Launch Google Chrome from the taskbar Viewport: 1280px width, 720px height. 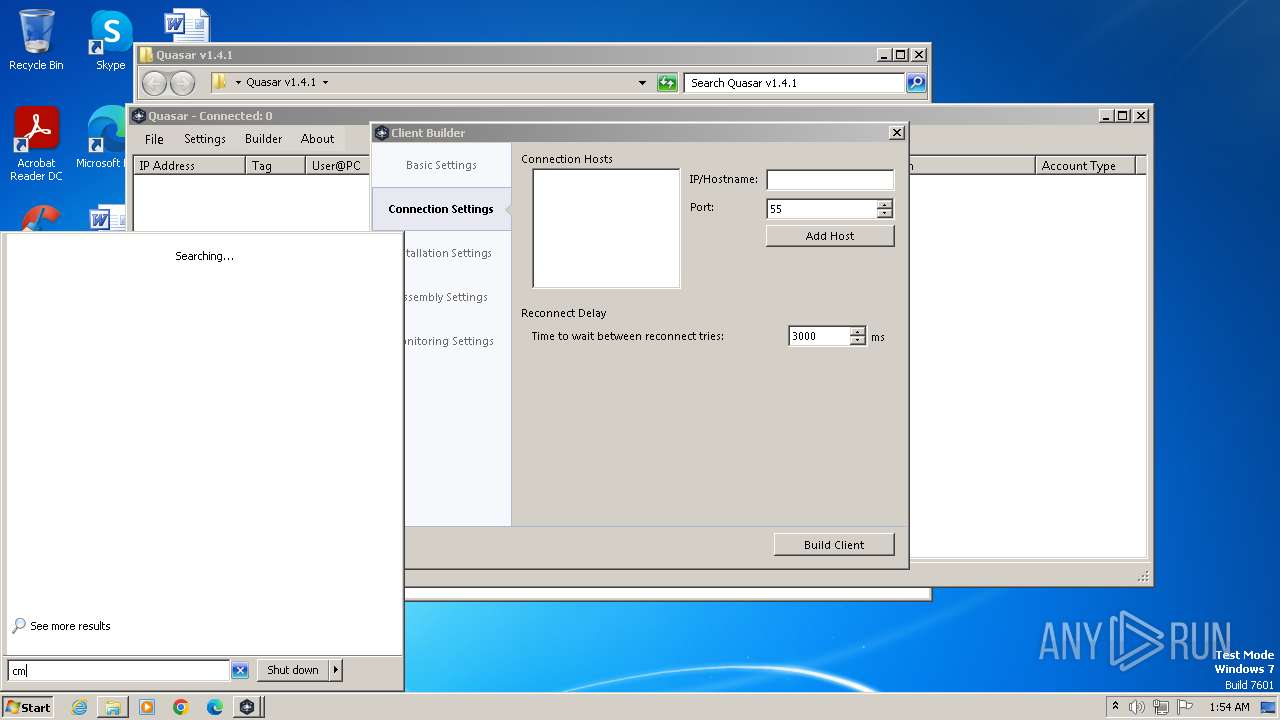[x=181, y=707]
